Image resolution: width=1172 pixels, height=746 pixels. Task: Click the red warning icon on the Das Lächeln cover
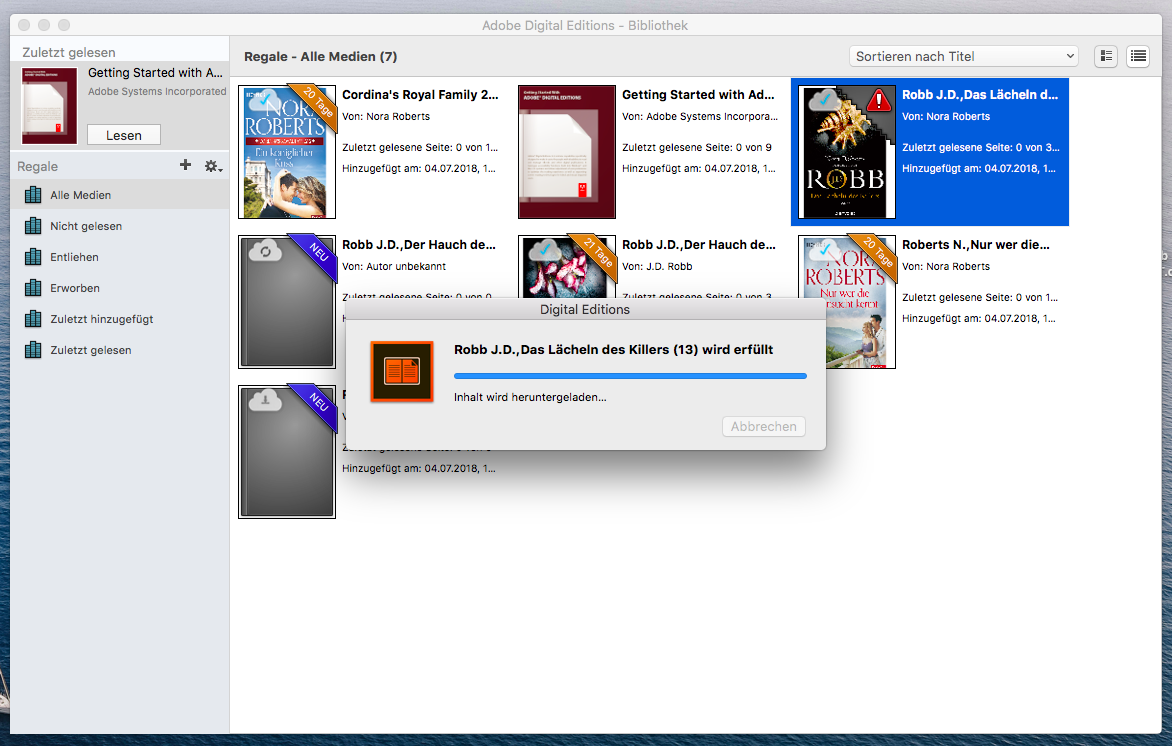pos(879,100)
